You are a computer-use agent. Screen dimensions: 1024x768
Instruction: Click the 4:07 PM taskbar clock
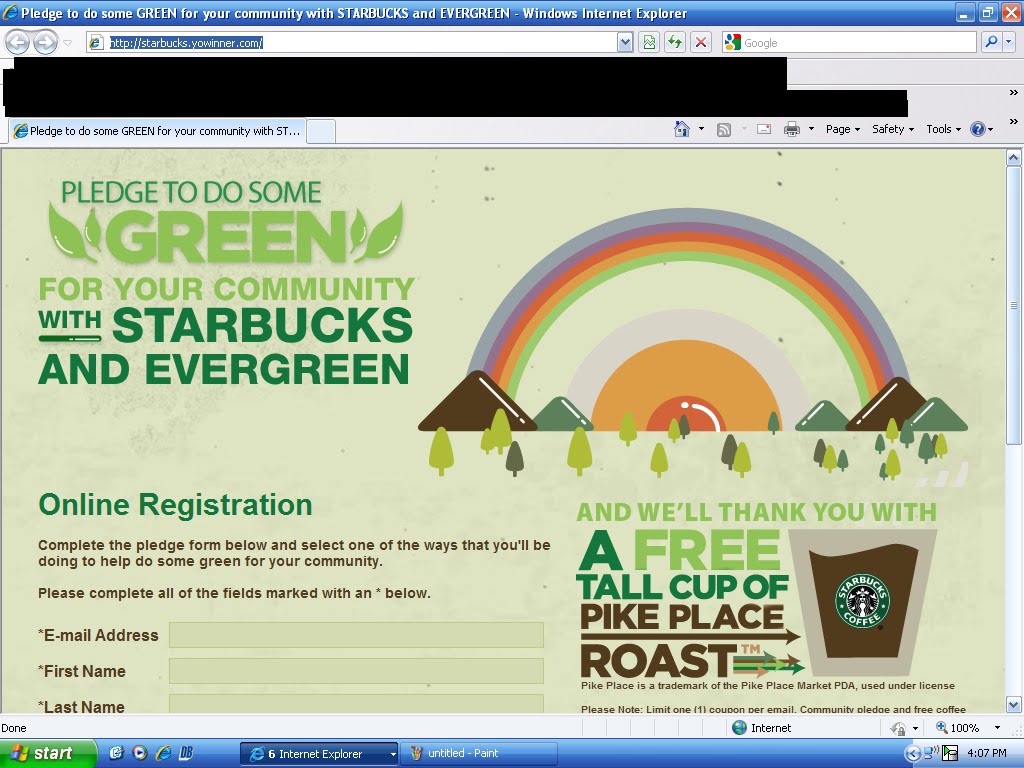[x=986, y=753]
